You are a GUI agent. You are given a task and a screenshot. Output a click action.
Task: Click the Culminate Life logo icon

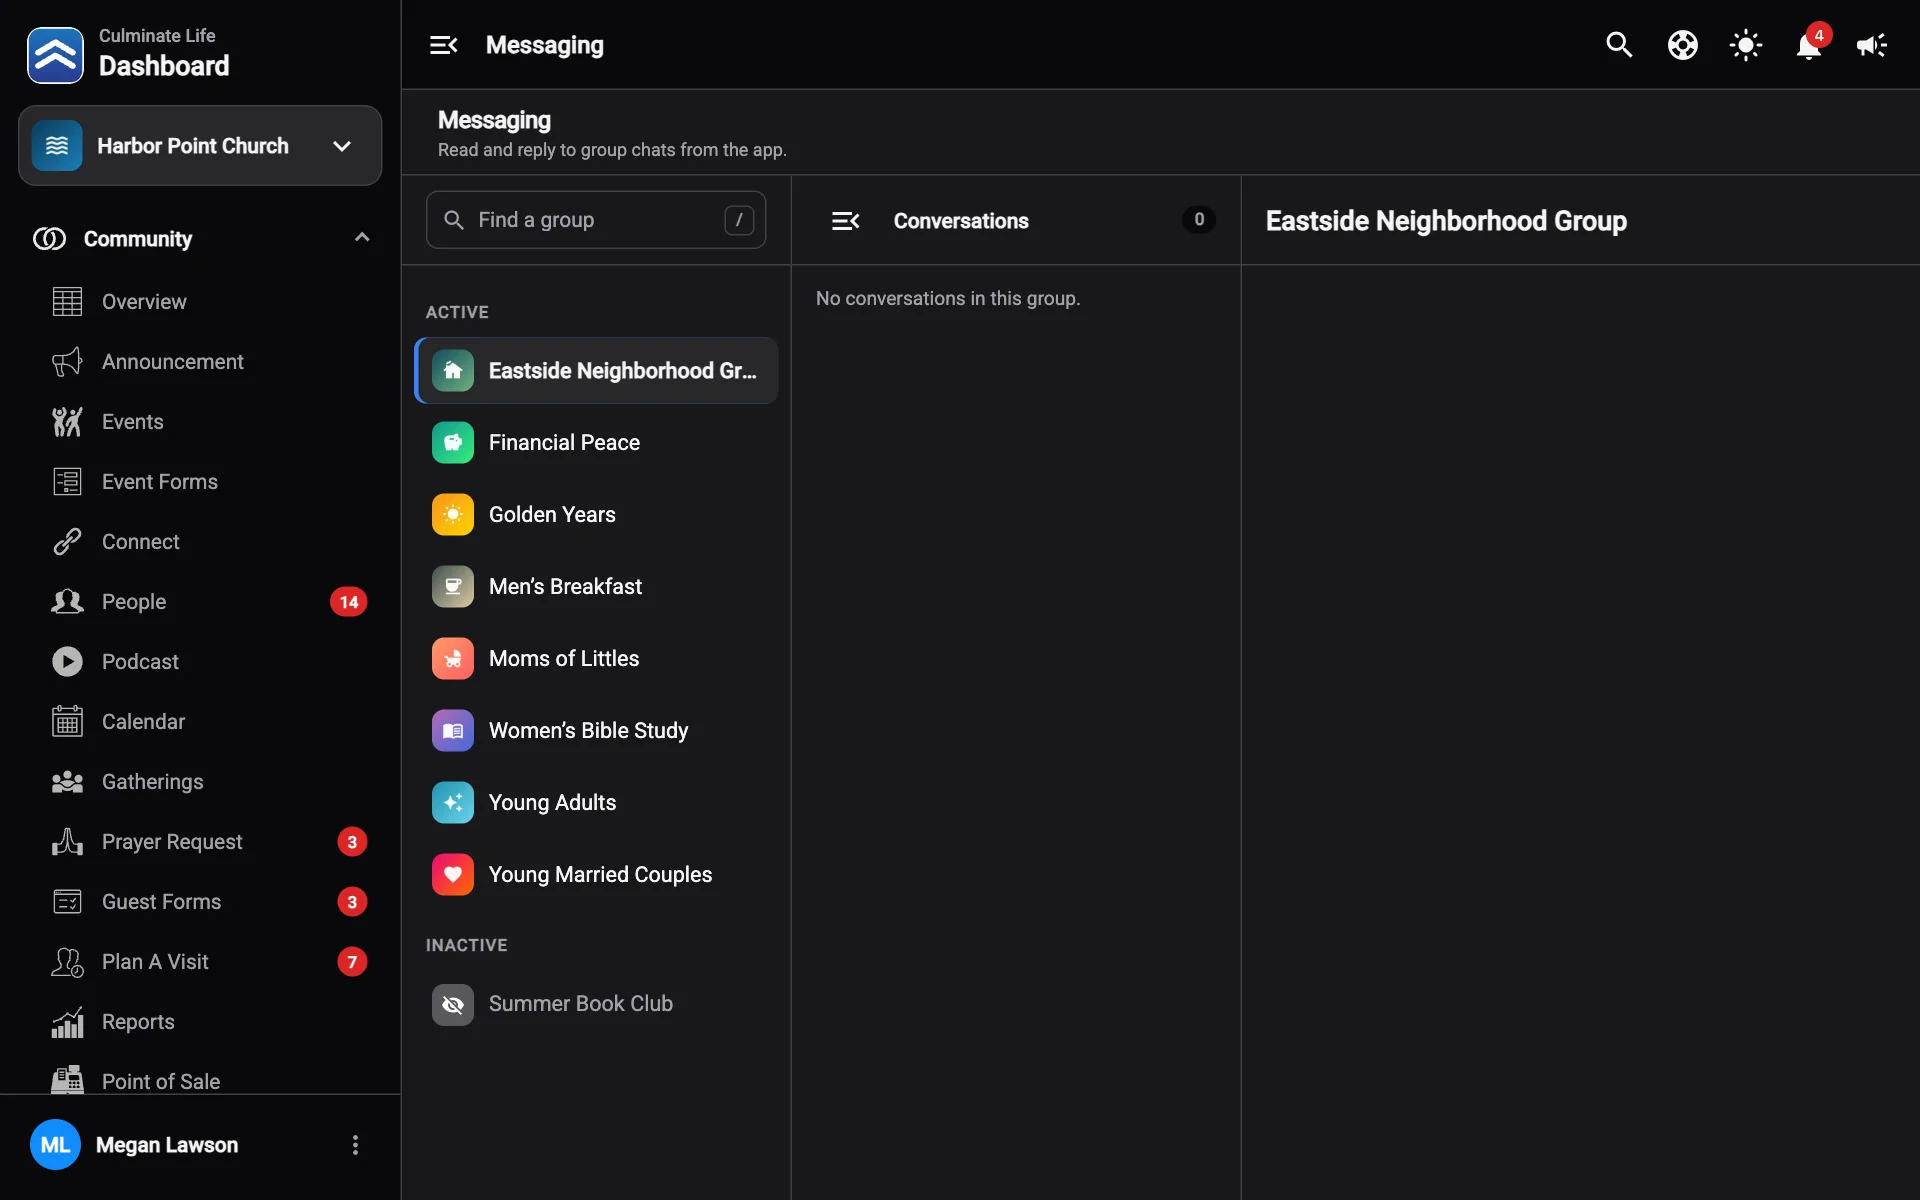55,55
